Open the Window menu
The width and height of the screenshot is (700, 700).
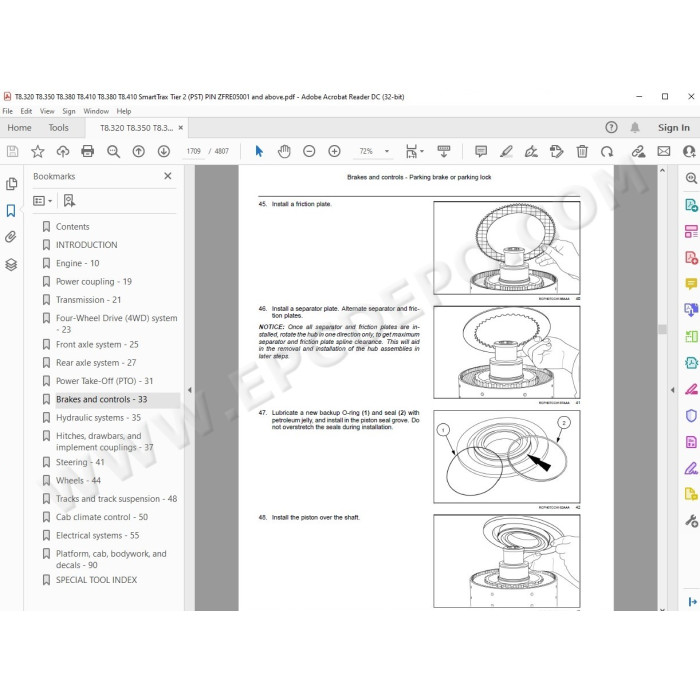point(96,111)
